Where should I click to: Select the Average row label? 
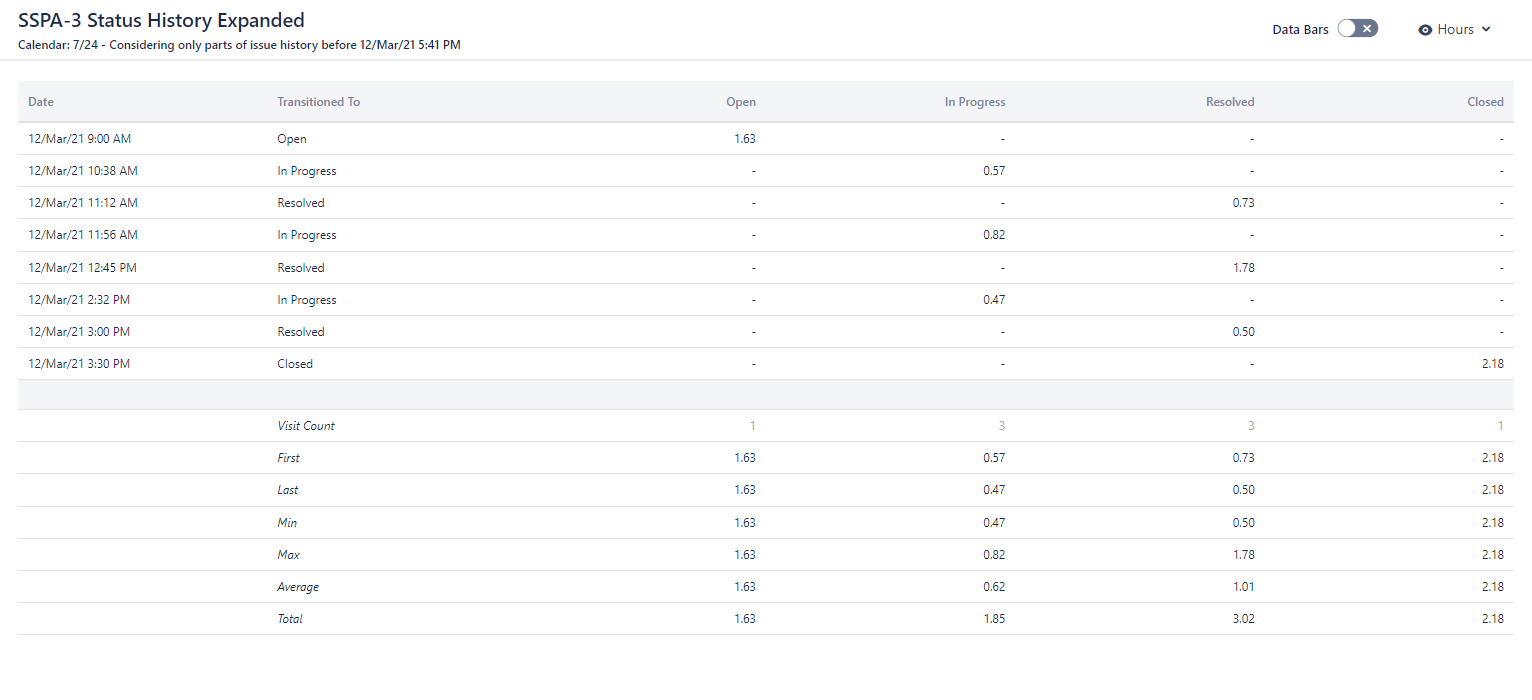(x=298, y=587)
